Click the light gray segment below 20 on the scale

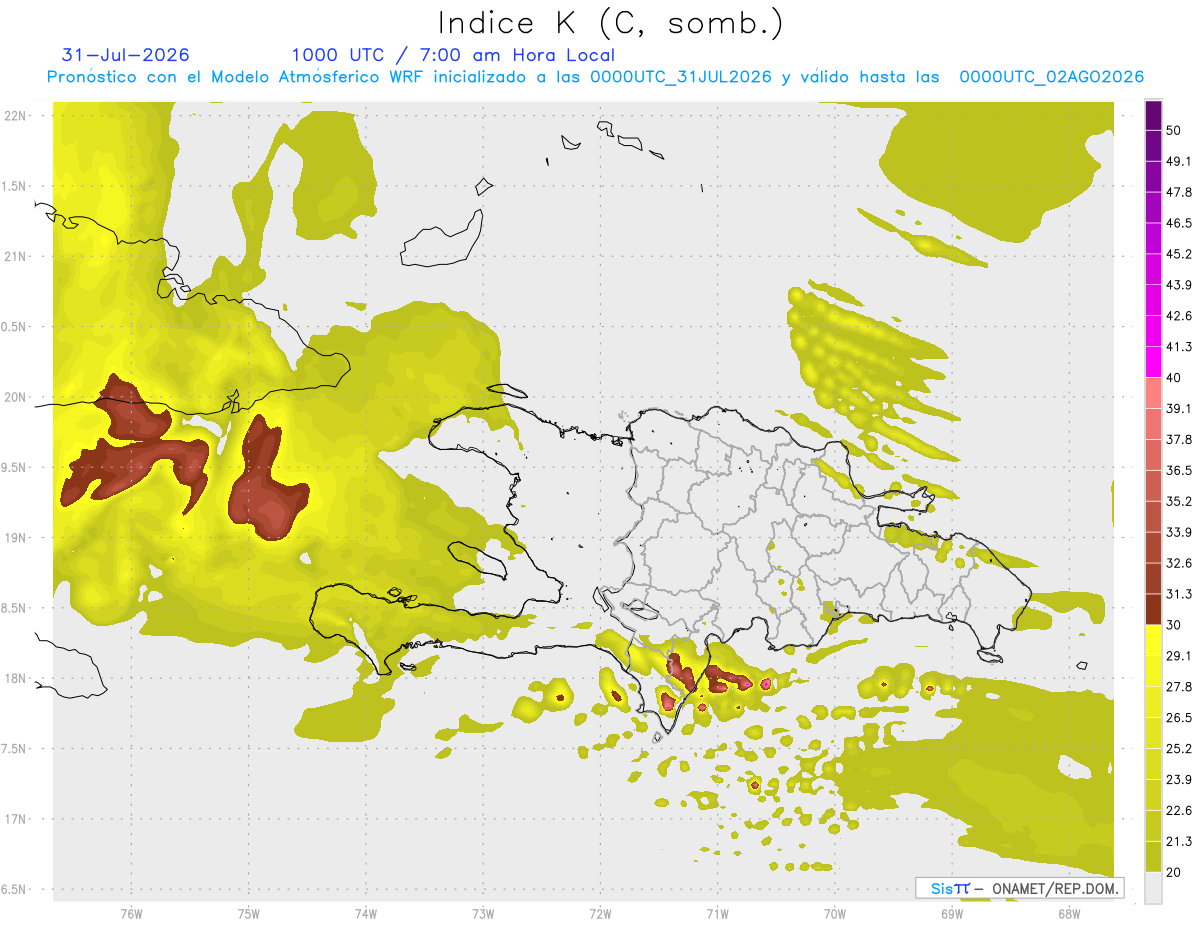pos(1153,887)
